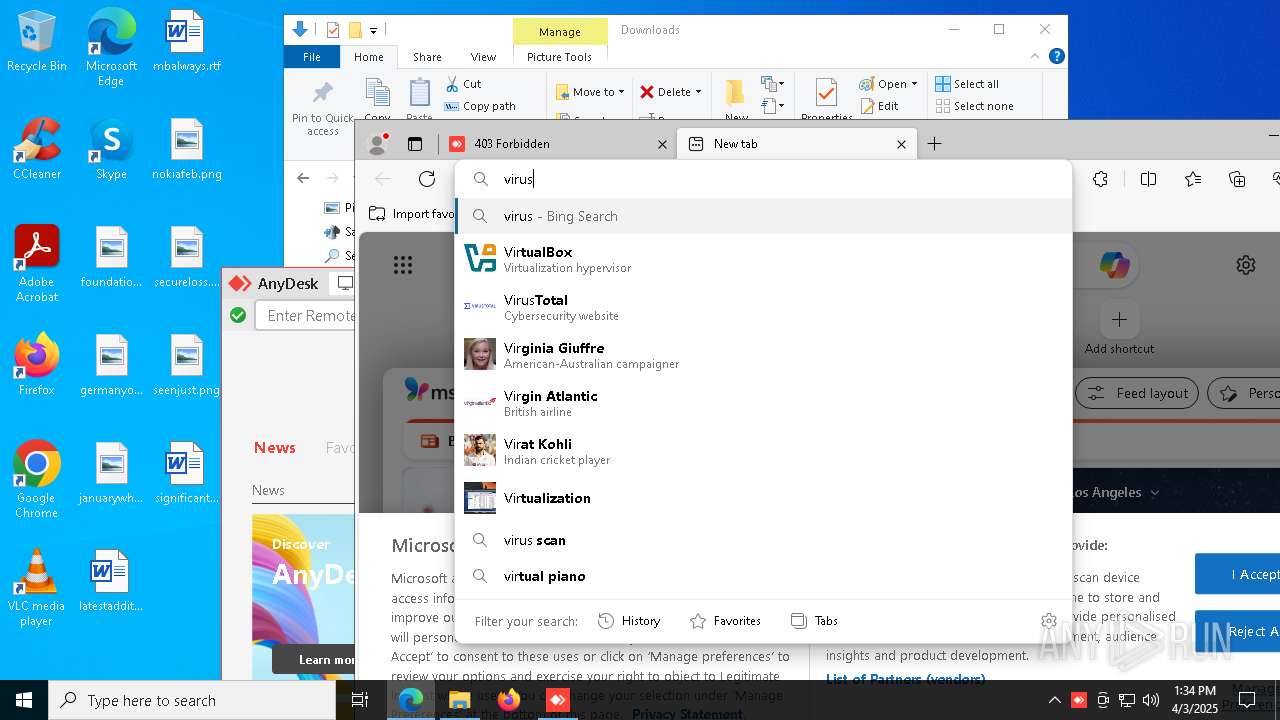
Task: Open Edge favorites star icon
Action: pos(1193,179)
